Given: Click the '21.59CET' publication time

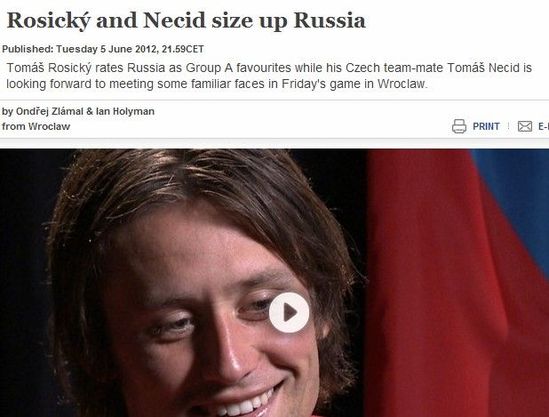Looking at the screenshot, I should 183,49.
